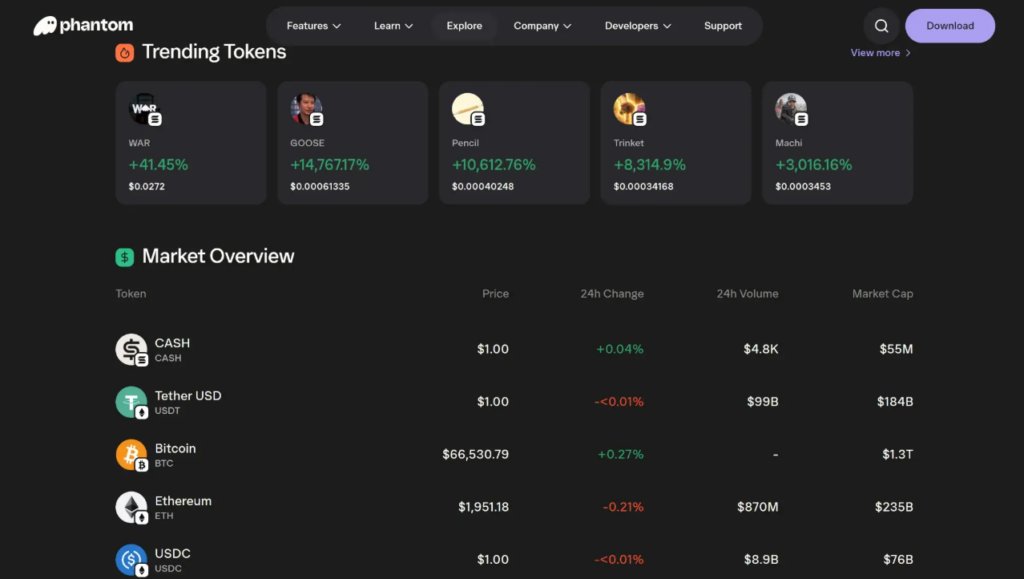Click the Tether USD name text

coord(188,396)
